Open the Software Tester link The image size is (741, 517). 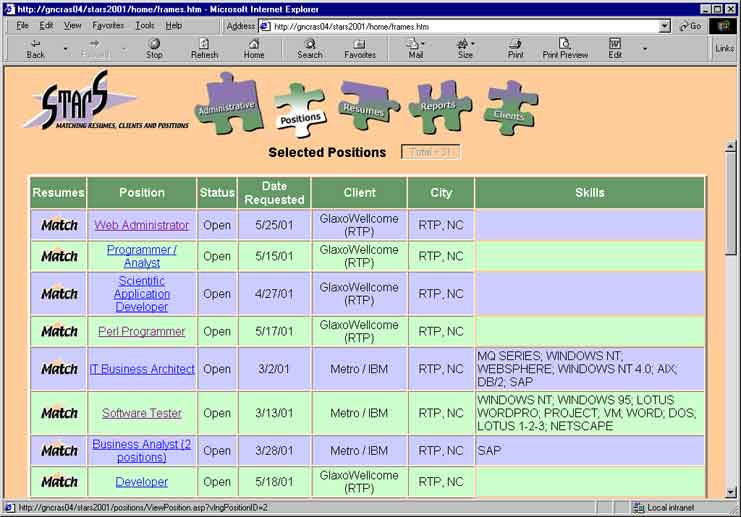point(142,413)
